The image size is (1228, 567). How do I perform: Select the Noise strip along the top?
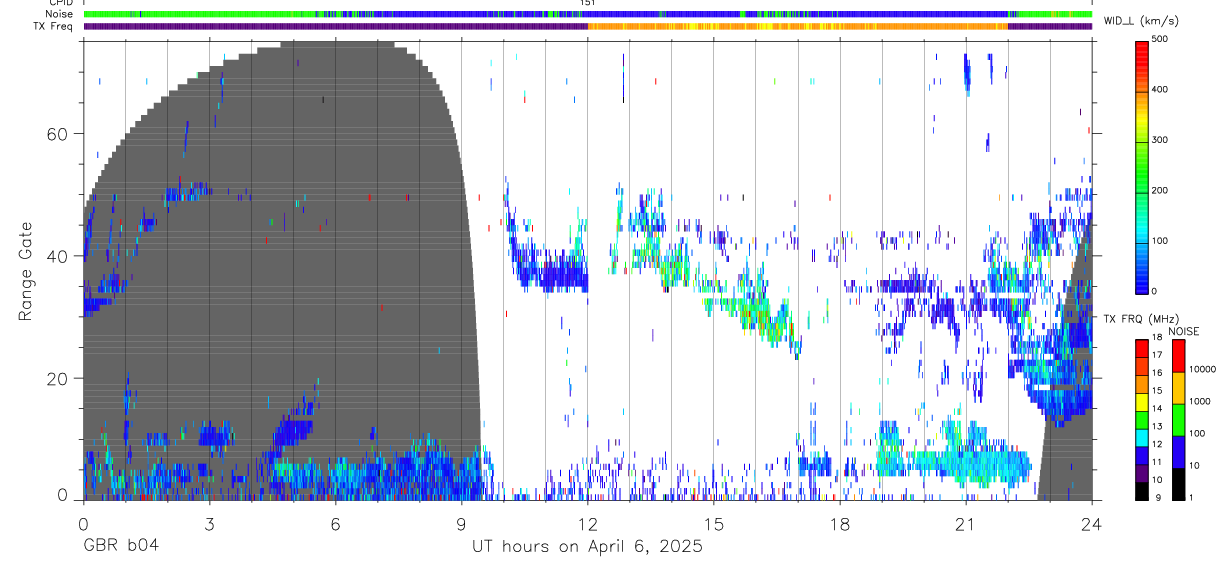pyautogui.click(x=588, y=14)
